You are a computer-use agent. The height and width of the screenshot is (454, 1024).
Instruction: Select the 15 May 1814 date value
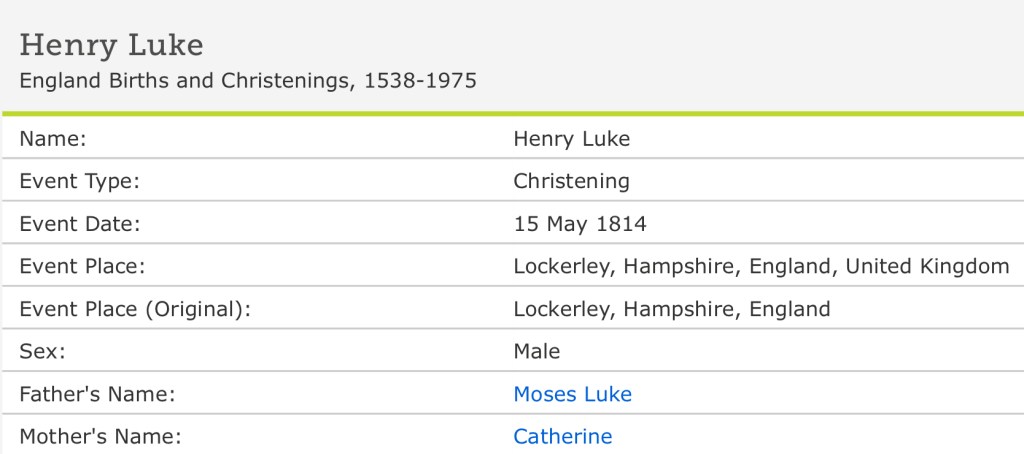coord(580,224)
